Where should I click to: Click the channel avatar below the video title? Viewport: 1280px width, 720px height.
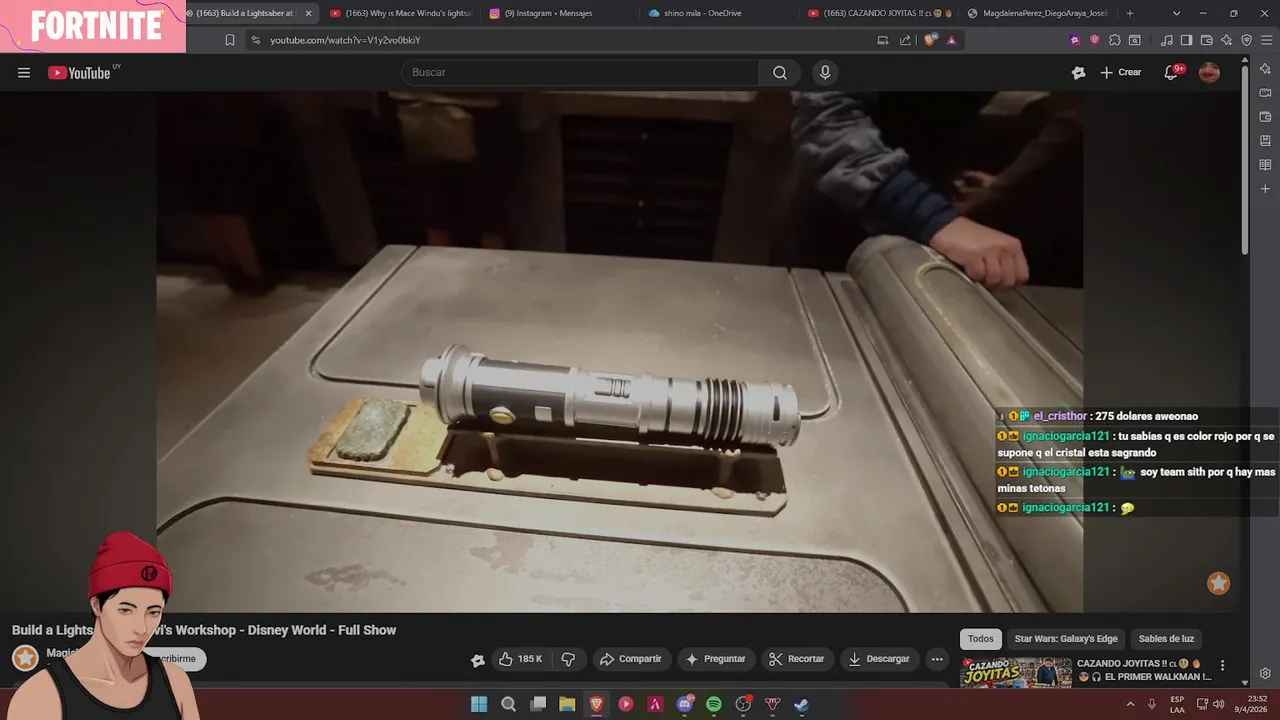click(x=25, y=658)
